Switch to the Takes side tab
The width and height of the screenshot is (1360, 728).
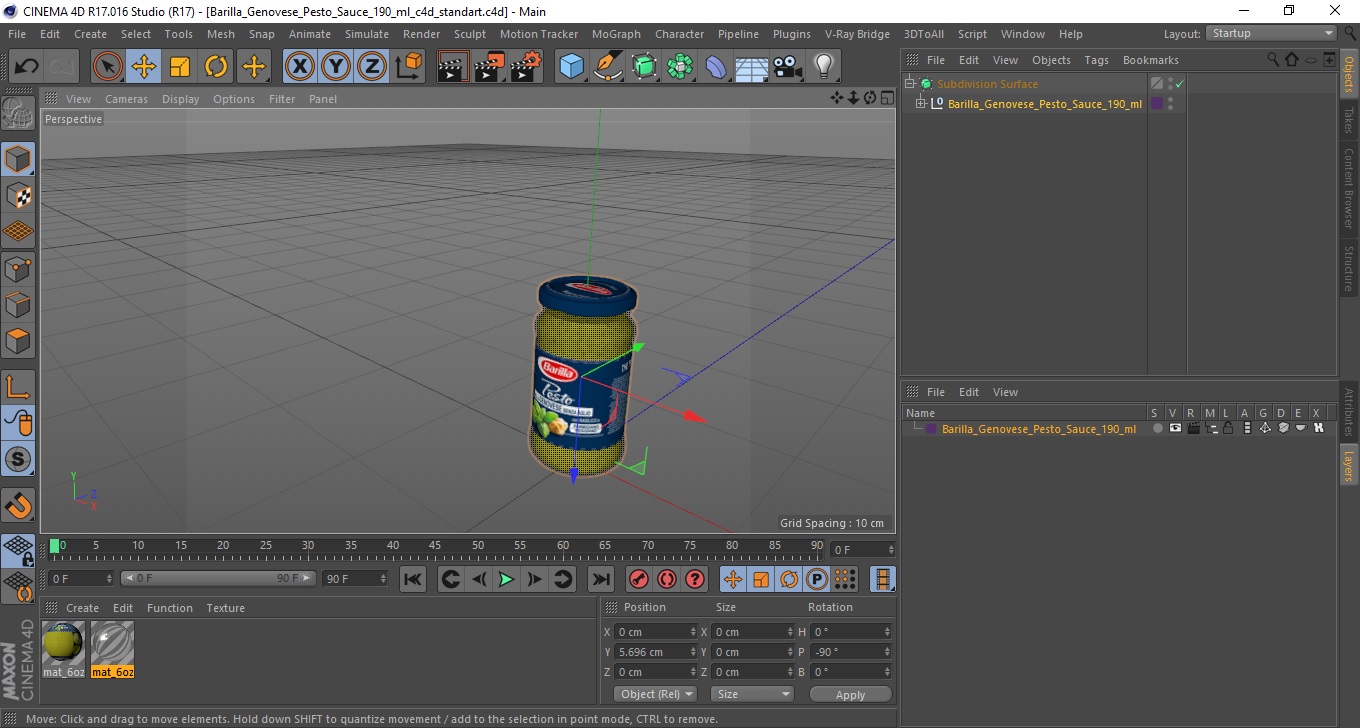1349,121
